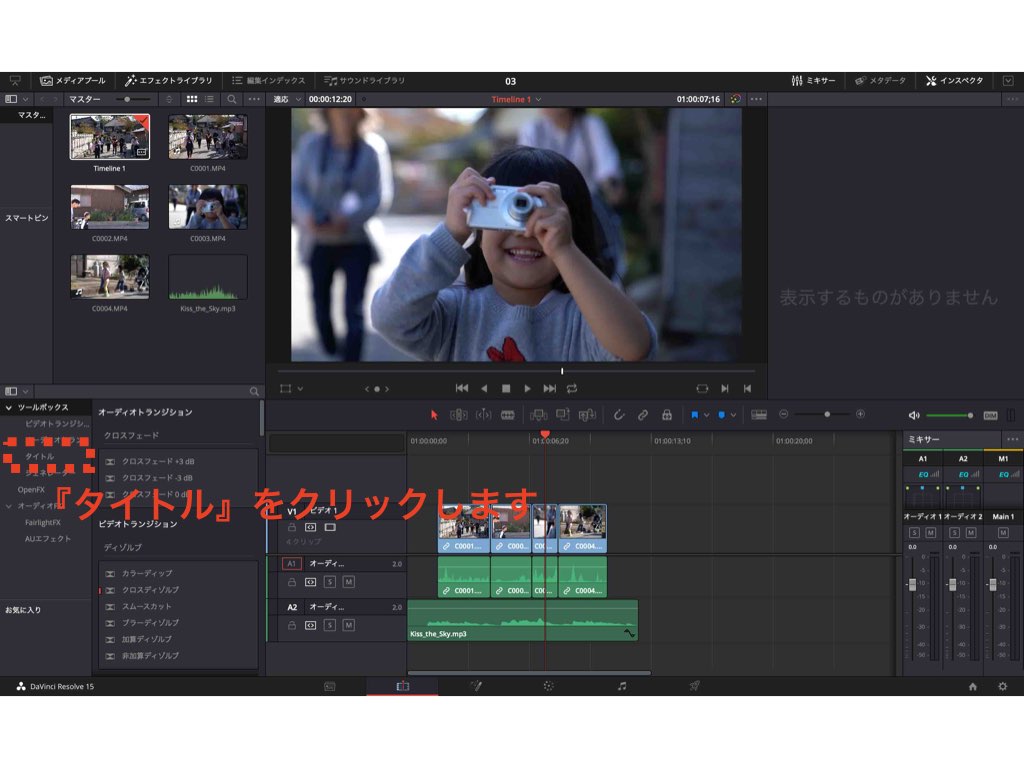
Task: Toggle the DIM audio button
Action: coord(991,415)
